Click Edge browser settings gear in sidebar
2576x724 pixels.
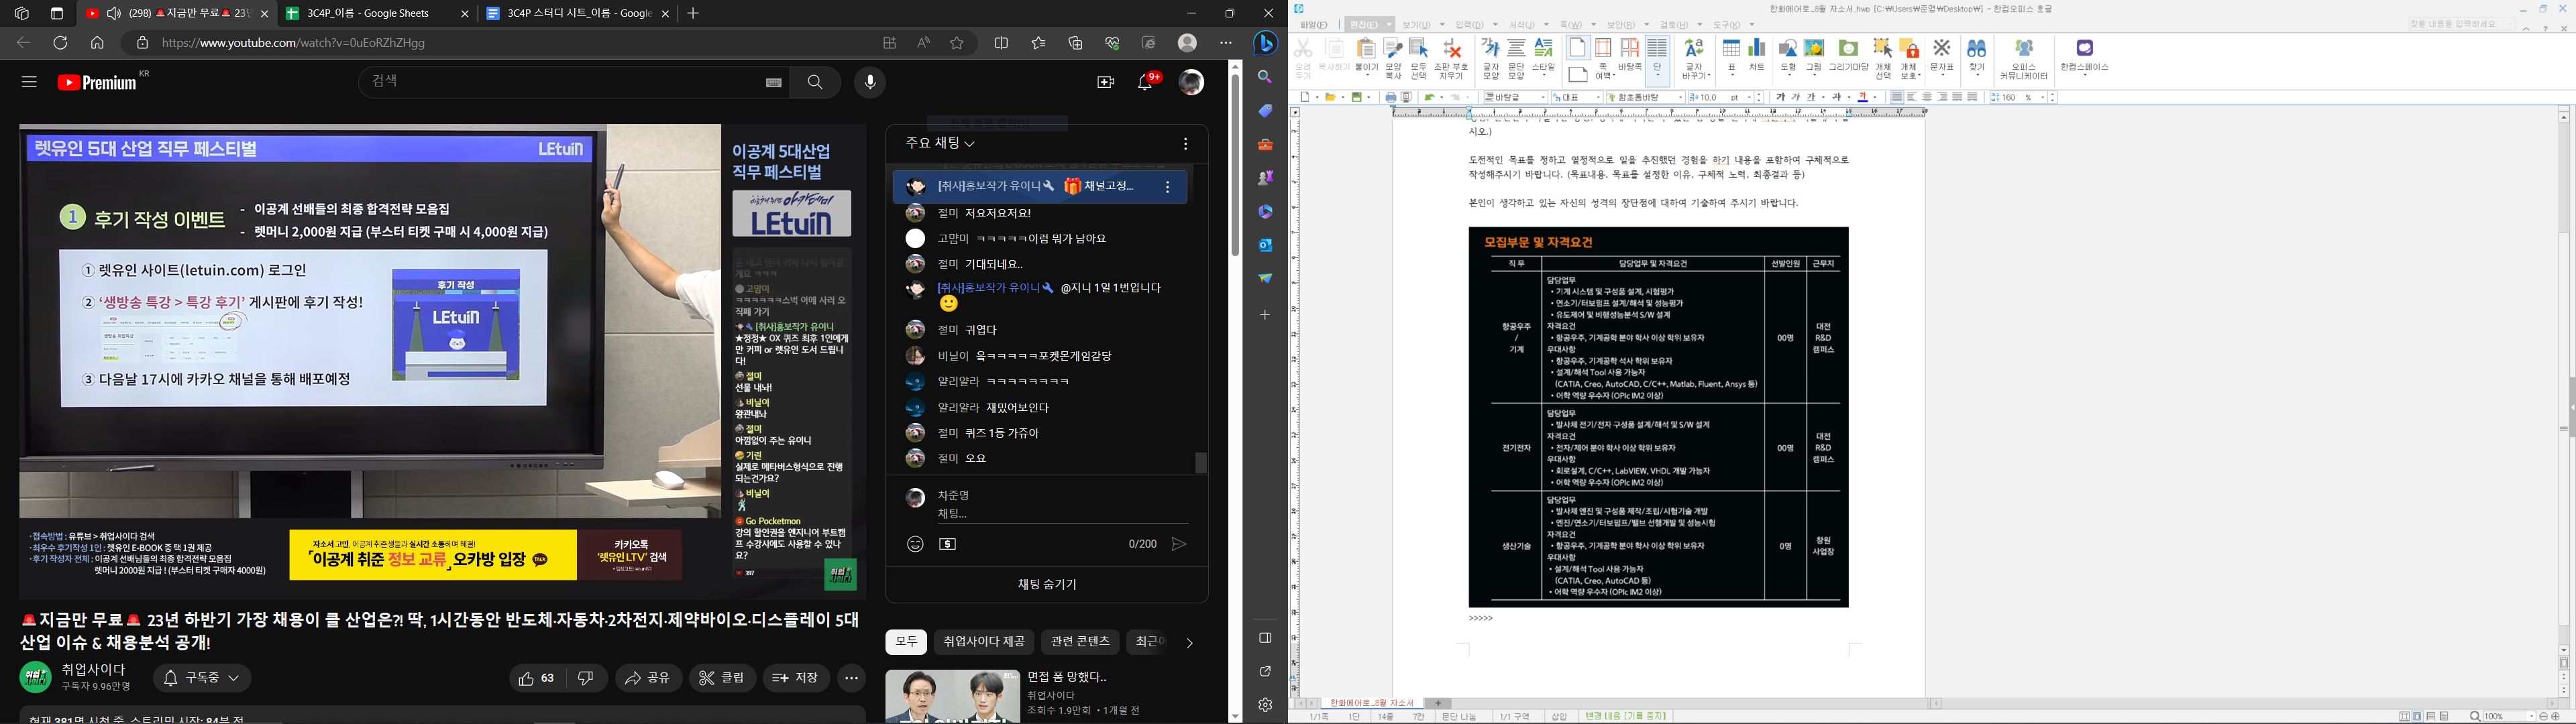[1265, 705]
